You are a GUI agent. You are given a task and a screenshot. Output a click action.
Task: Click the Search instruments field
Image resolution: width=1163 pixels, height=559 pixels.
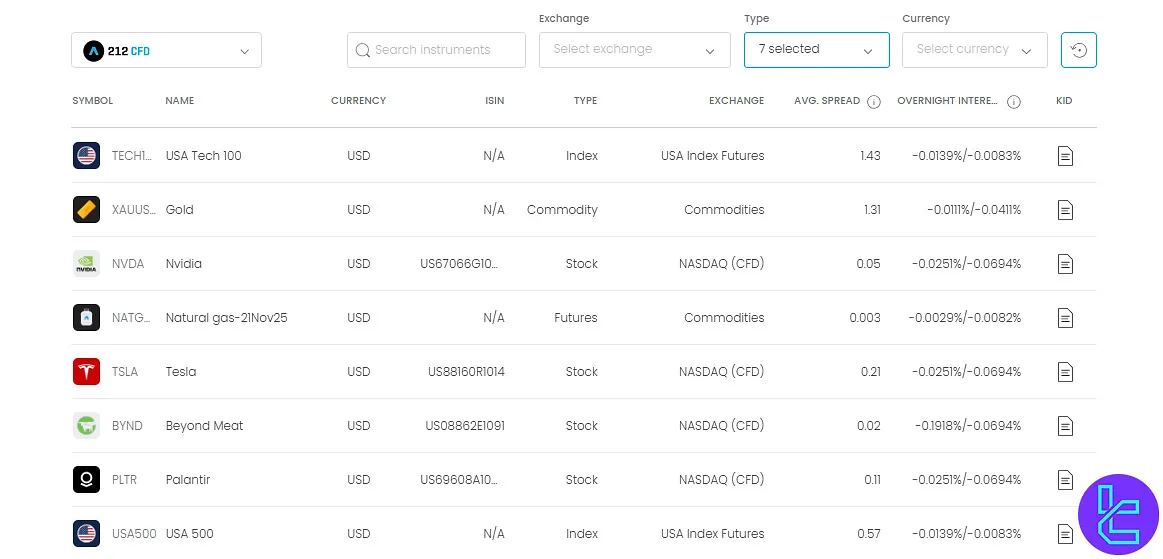pos(436,50)
